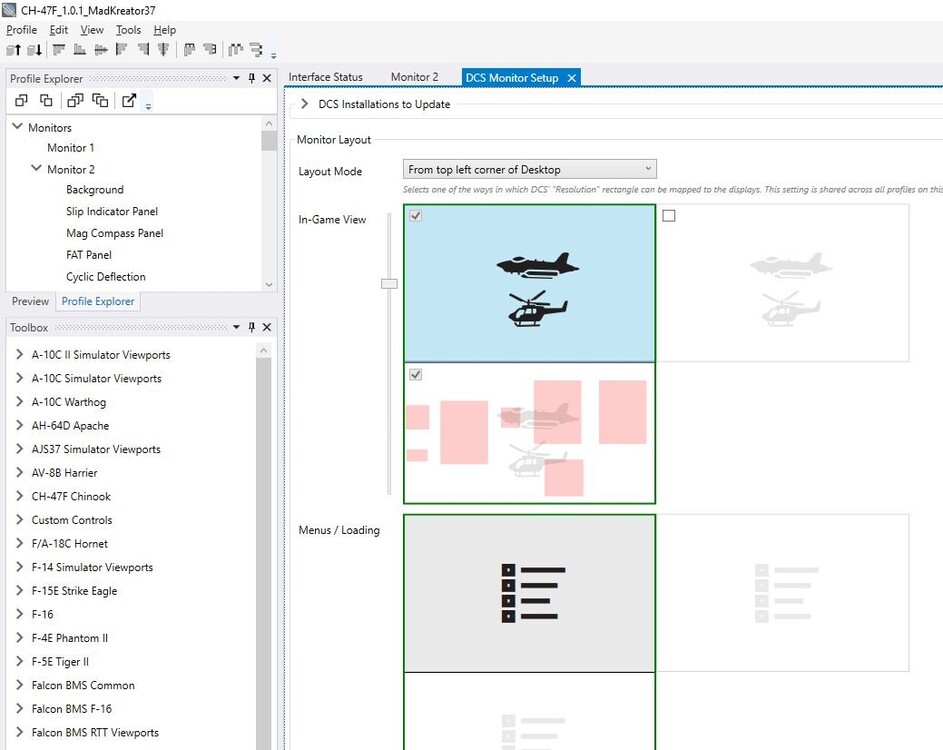This screenshot has width=943, height=750.
Task: Align selected controls to left edges
Action: tap(121, 49)
